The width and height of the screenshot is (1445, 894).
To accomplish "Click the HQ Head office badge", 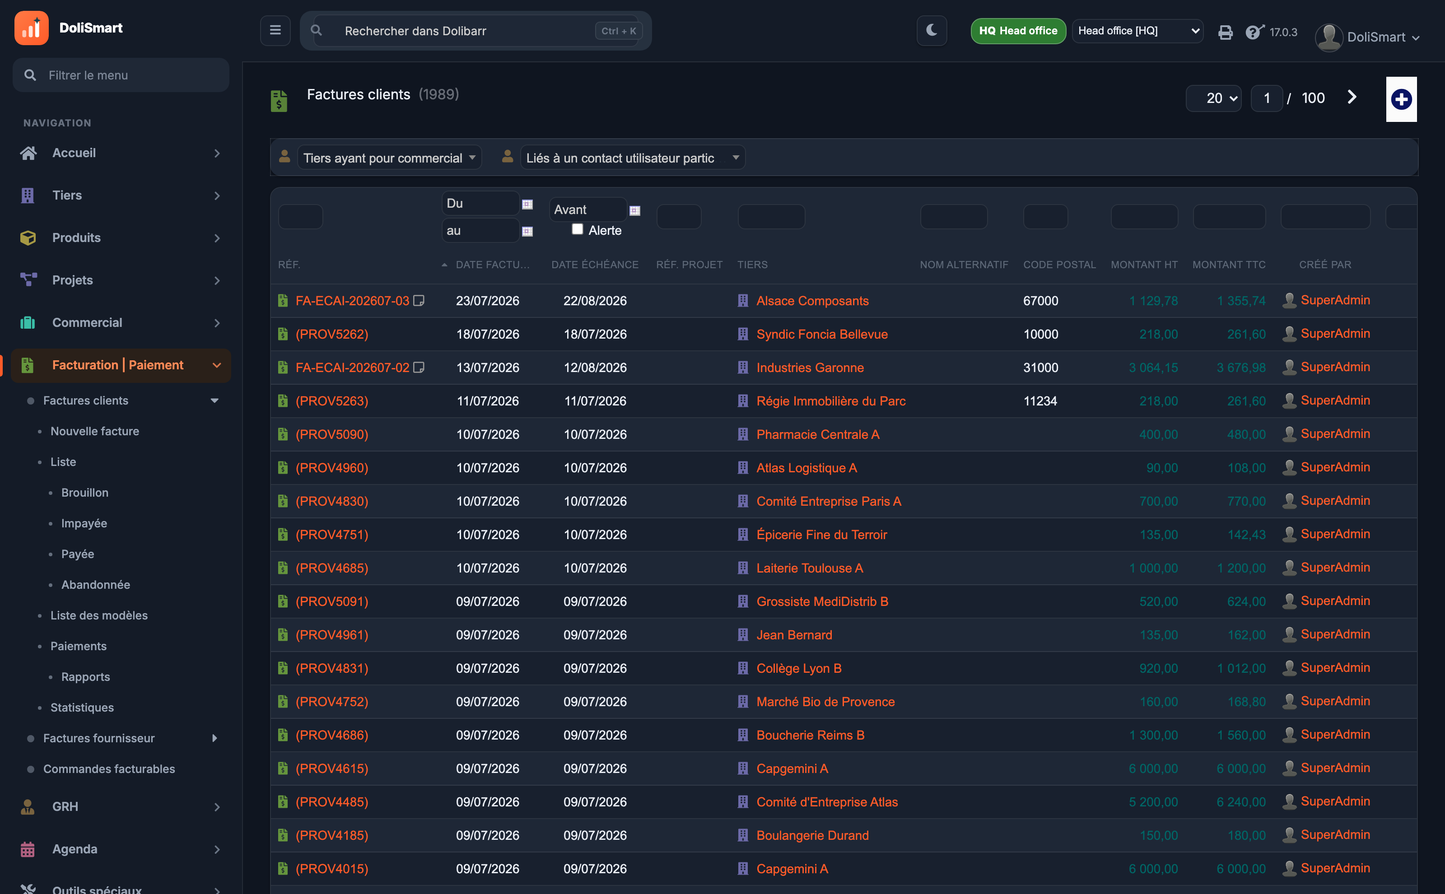I will point(1018,31).
